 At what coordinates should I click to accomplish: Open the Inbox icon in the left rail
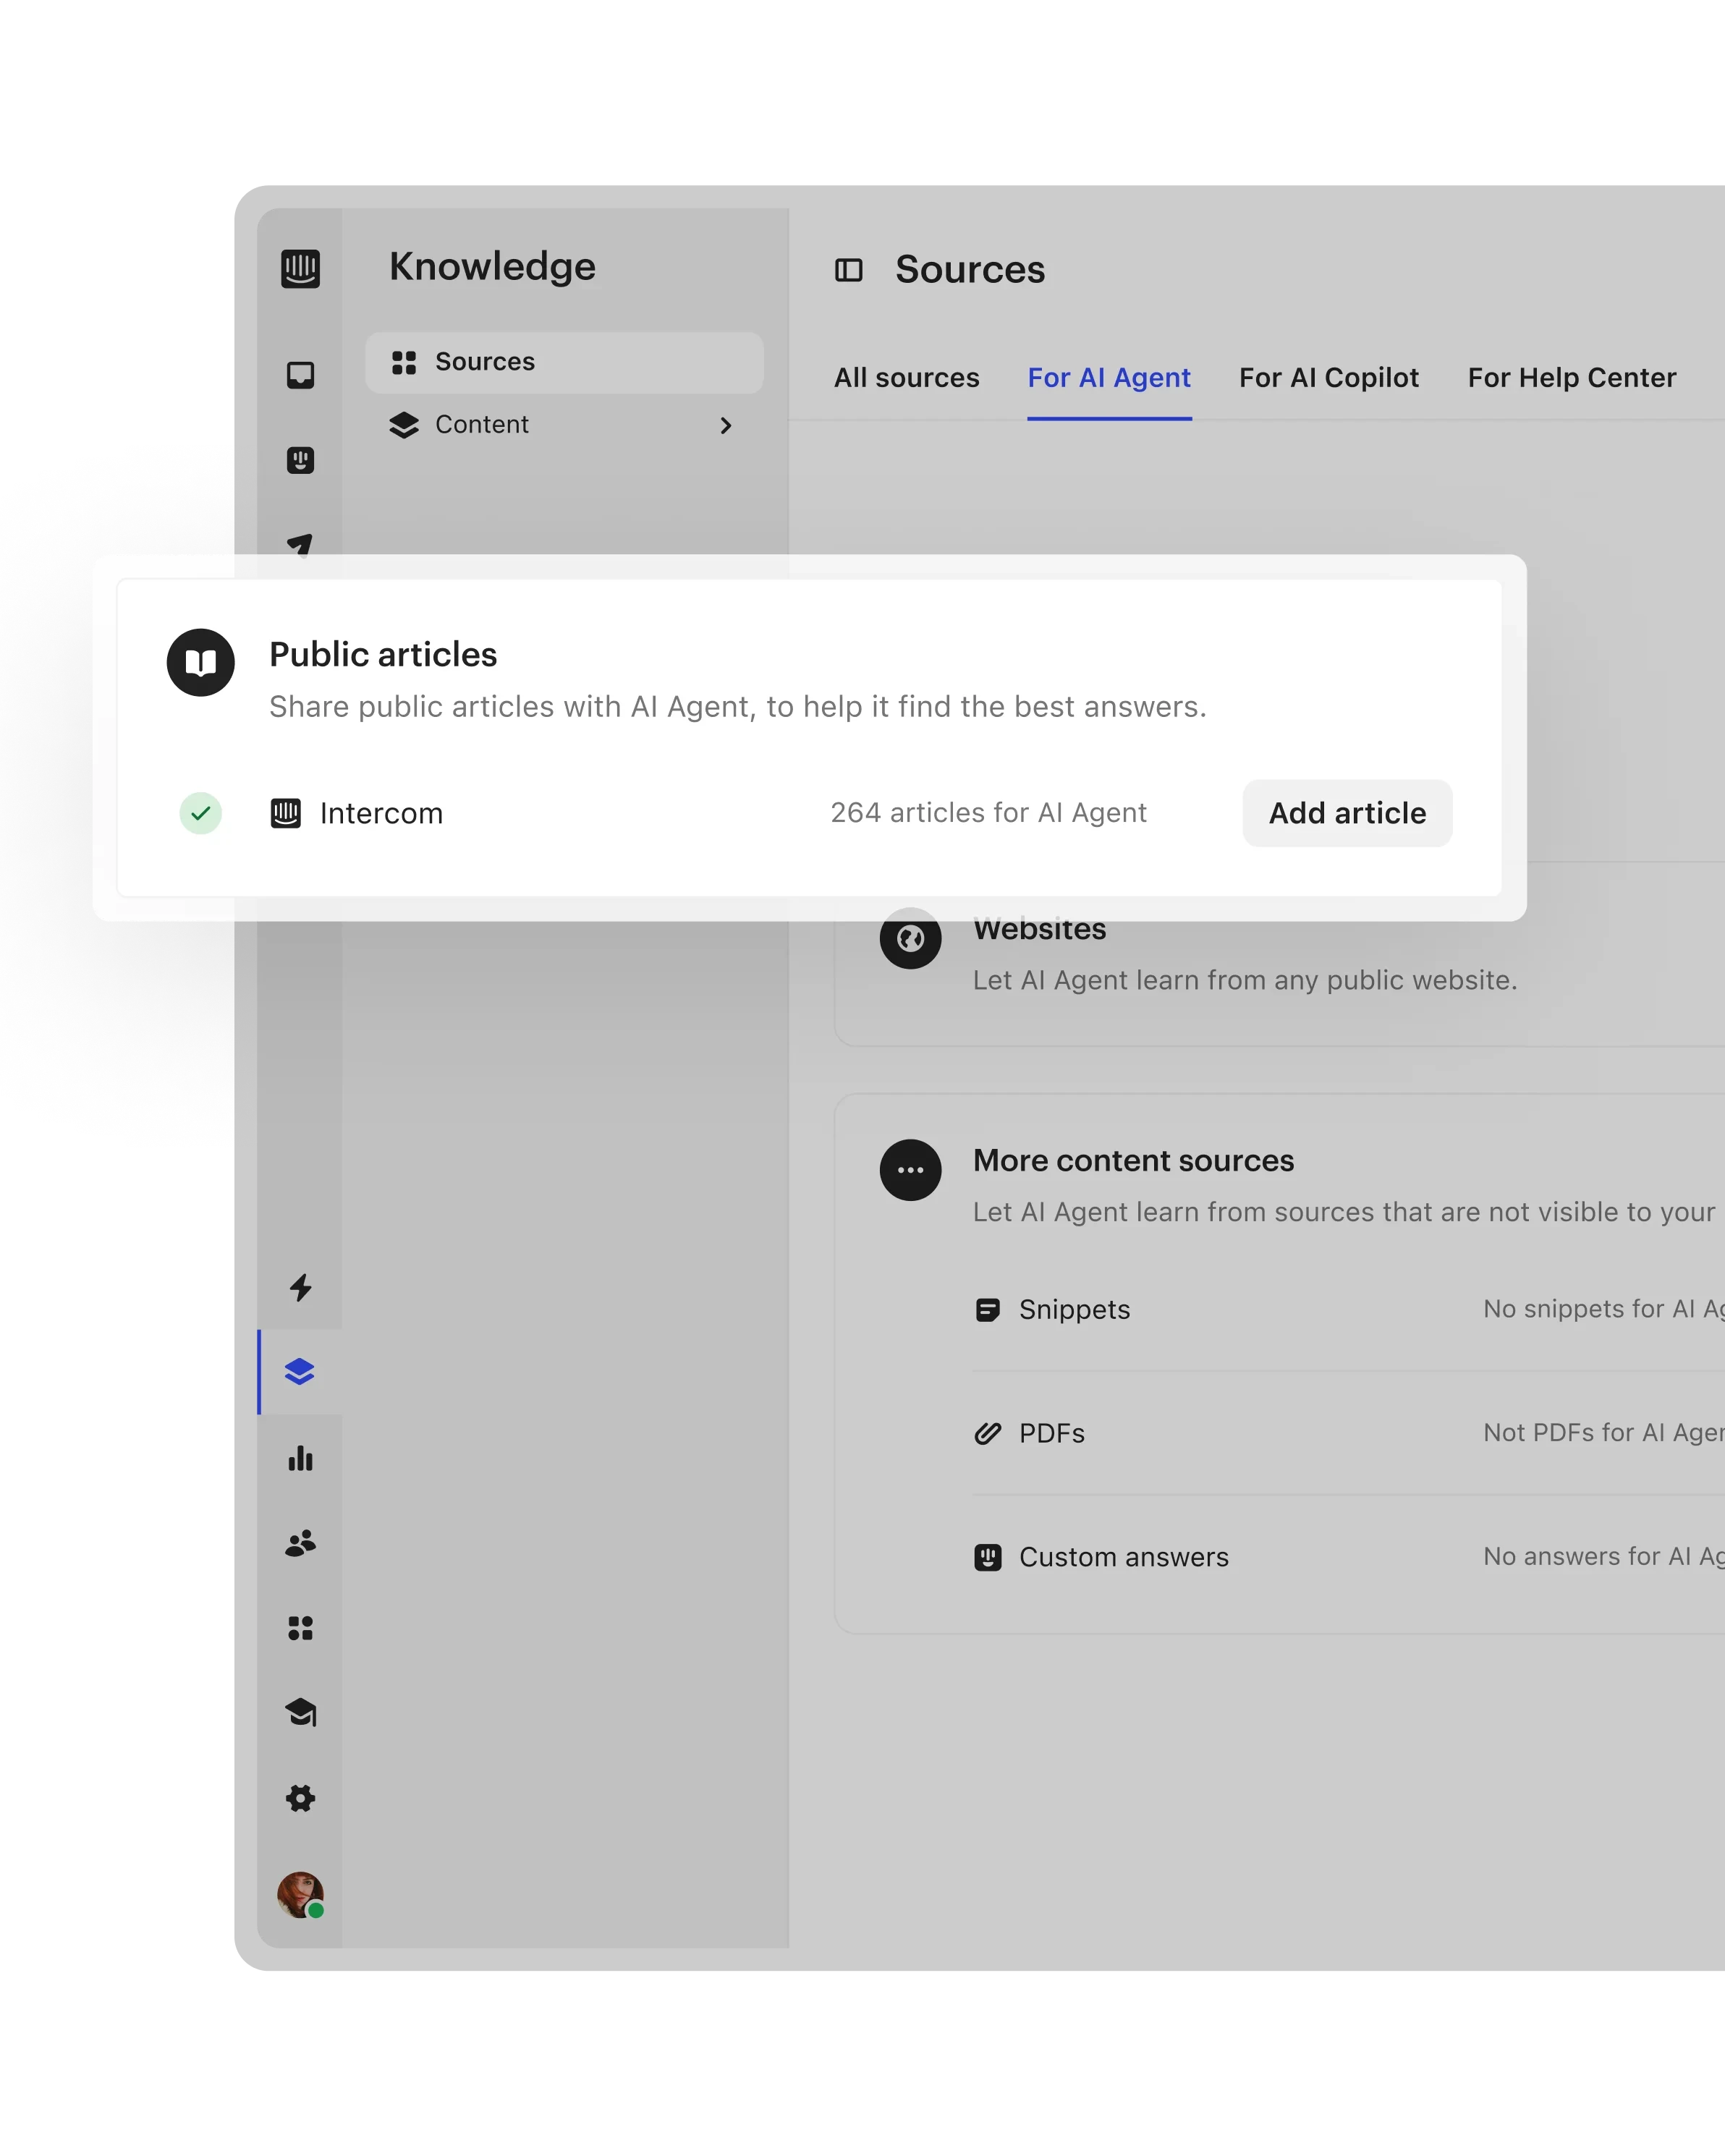tap(300, 375)
